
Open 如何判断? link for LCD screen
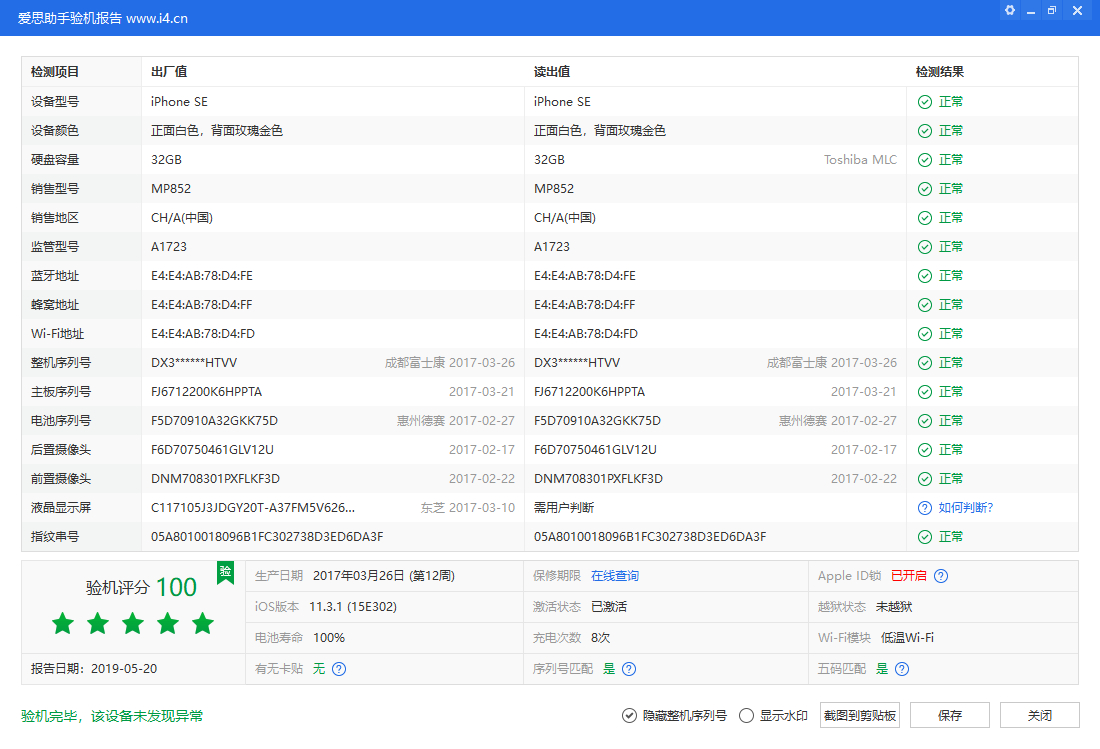[x=966, y=508]
